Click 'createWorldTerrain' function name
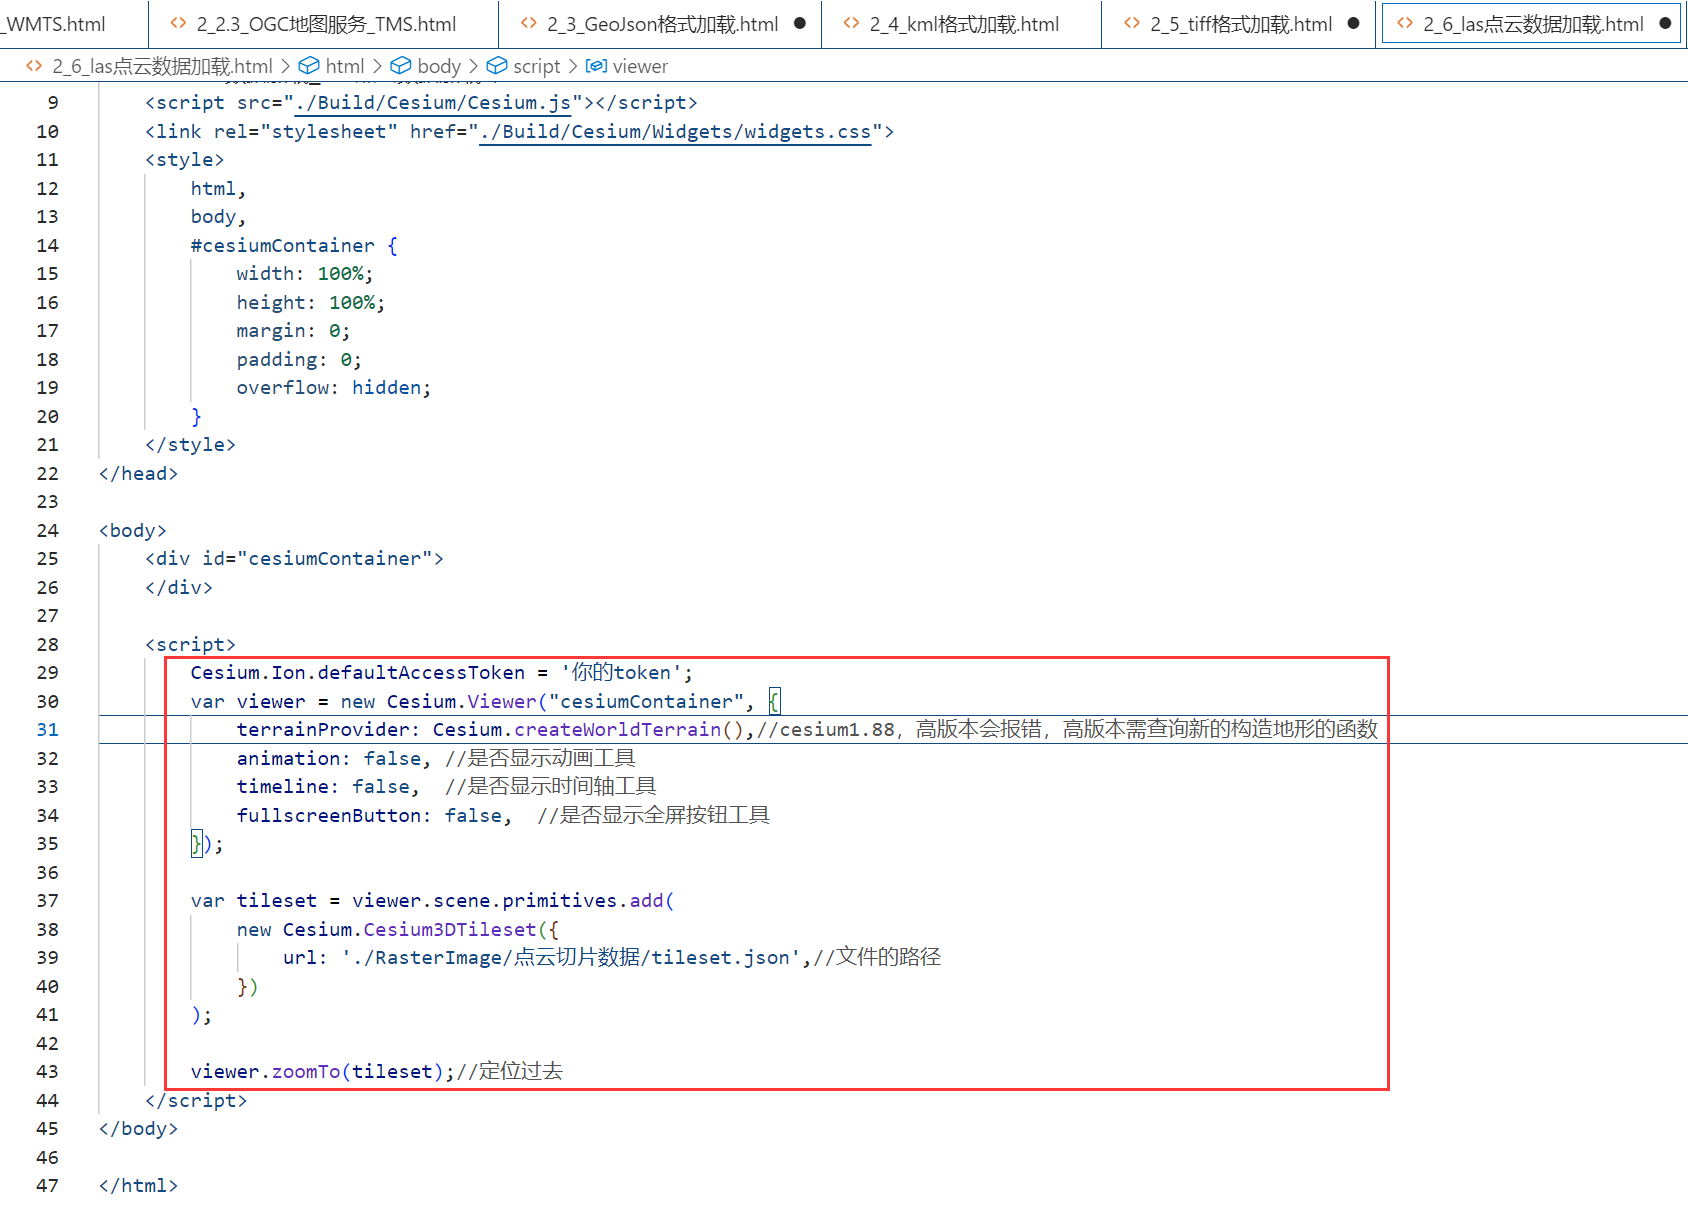 point(618,730)
